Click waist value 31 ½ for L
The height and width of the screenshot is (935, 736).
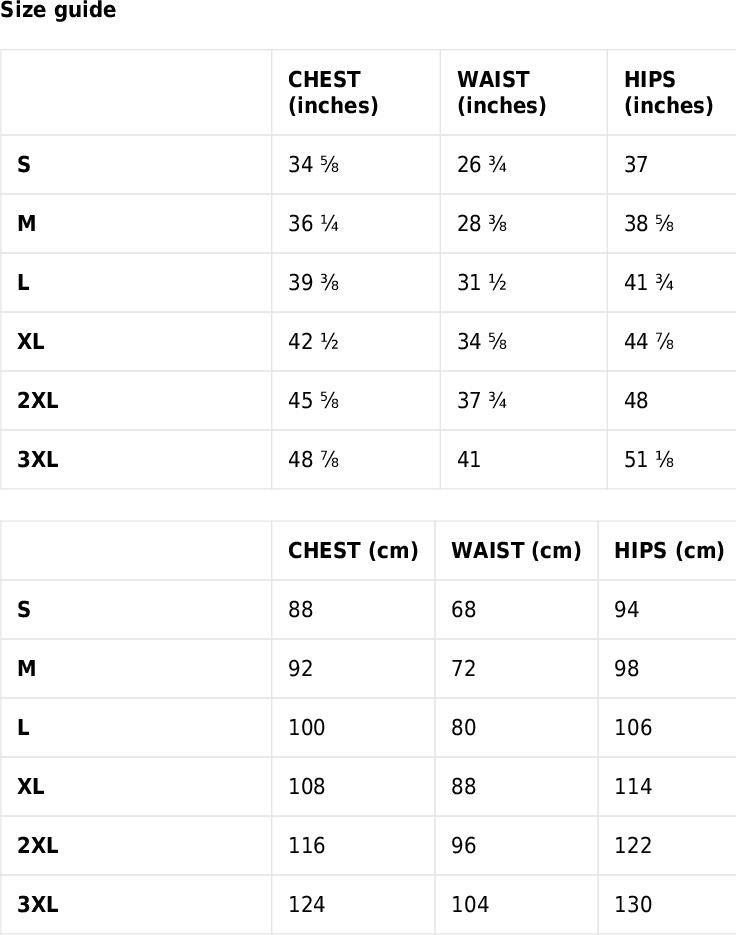[x=481, y=283]
